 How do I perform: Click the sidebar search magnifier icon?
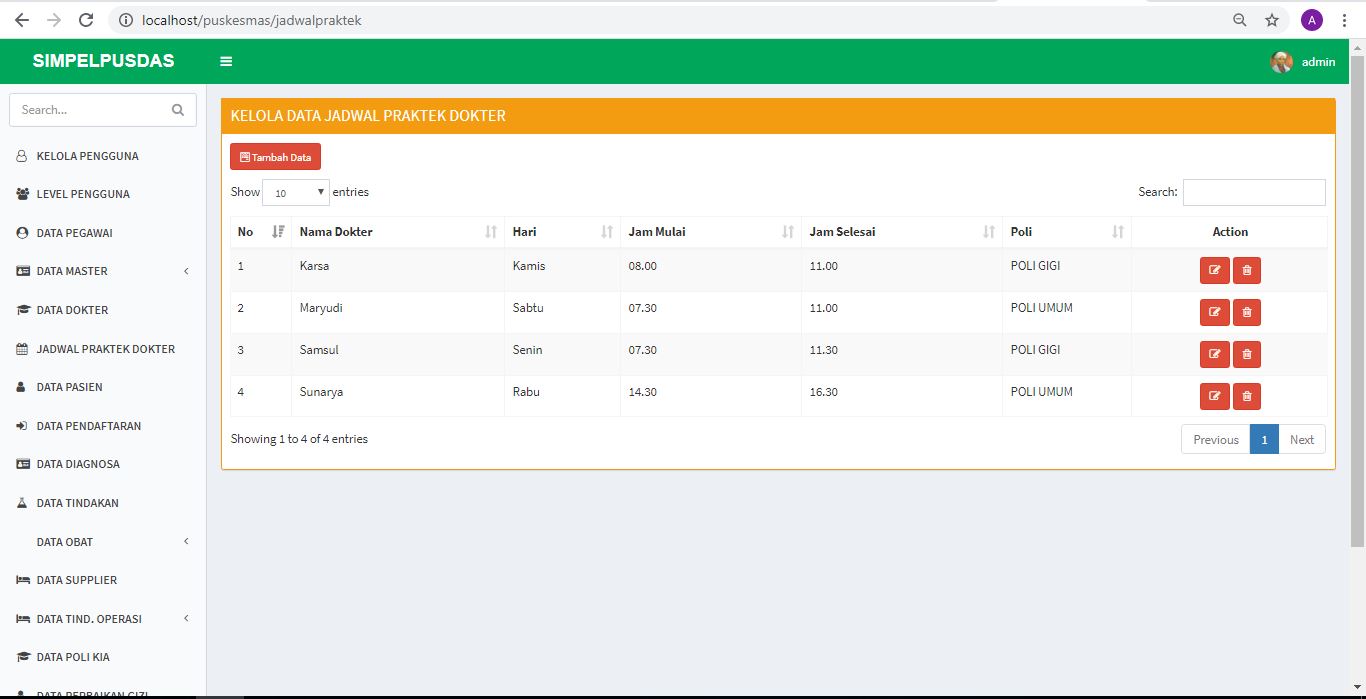tap(178, 110)
